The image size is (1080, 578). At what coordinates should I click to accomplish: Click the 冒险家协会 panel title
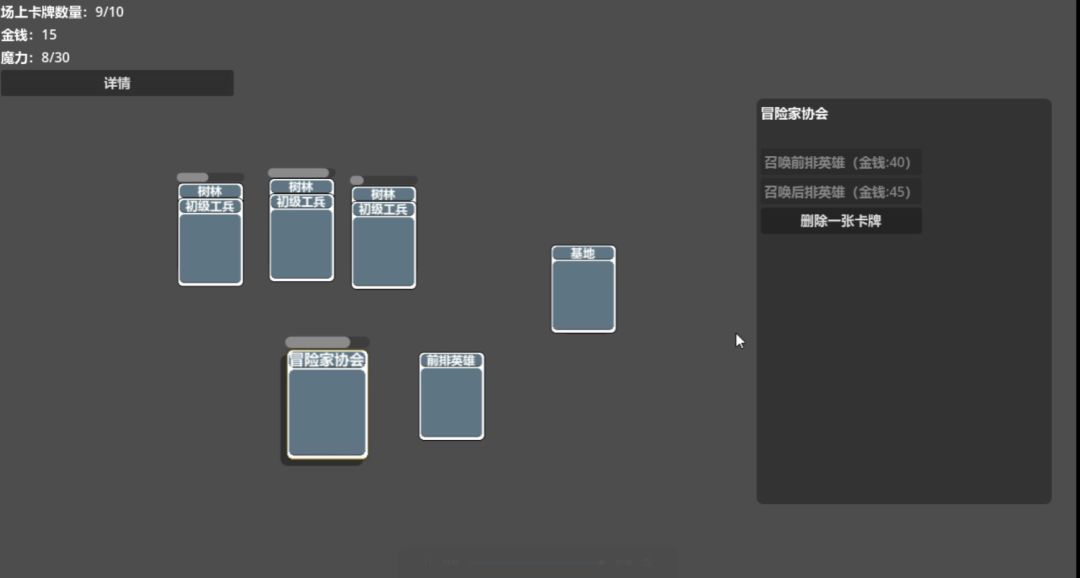tap(794, 114)
